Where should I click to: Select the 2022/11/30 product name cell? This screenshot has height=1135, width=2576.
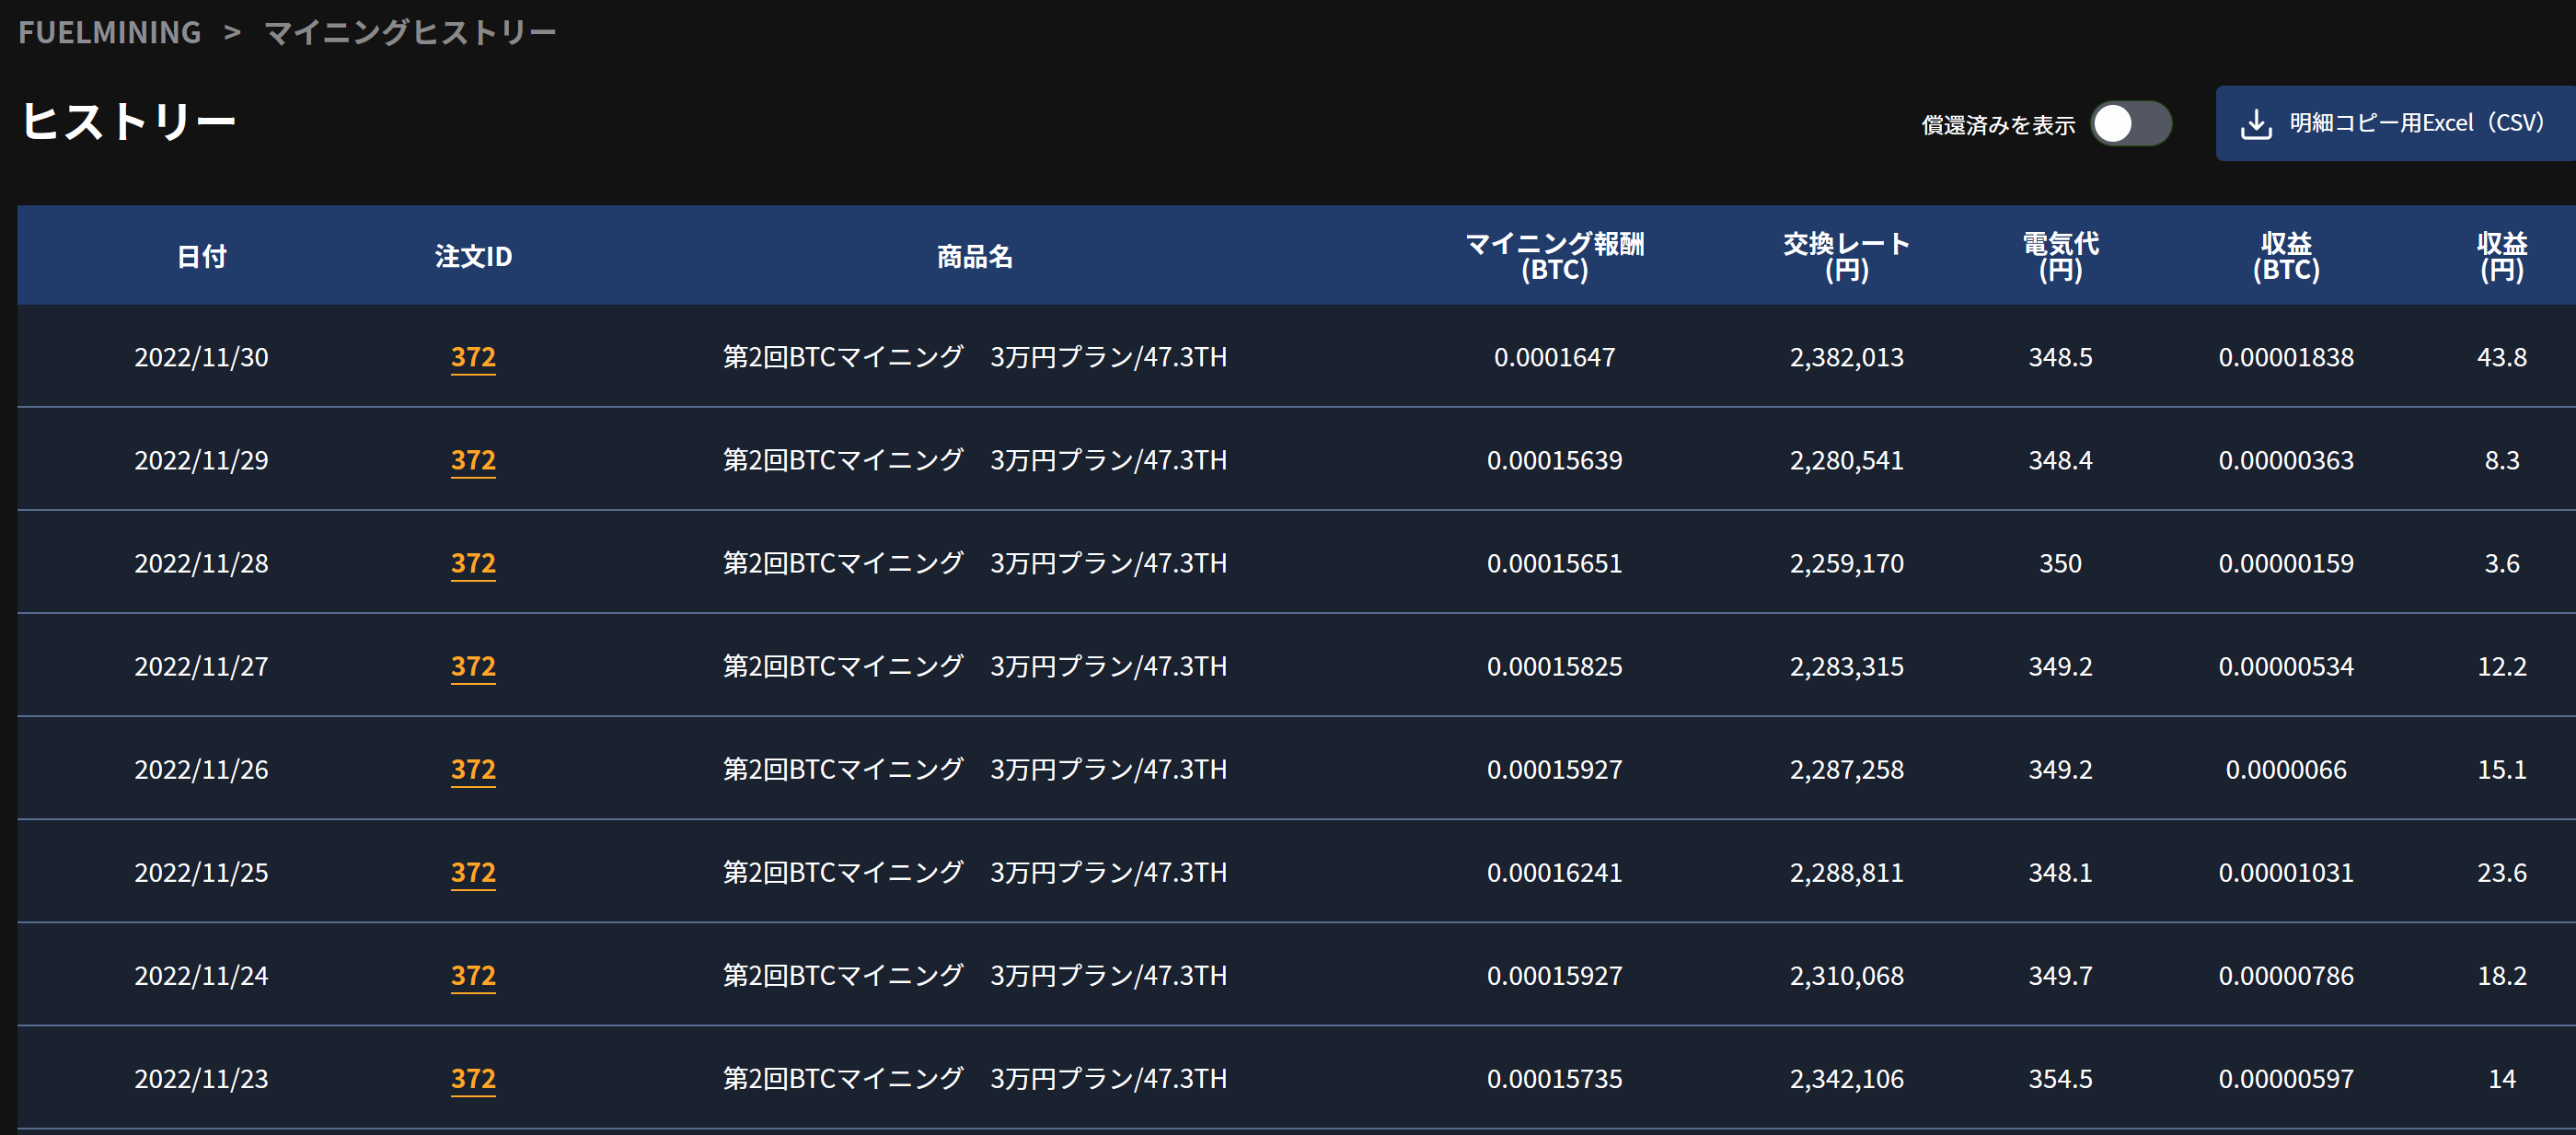[x=975, y=357]
